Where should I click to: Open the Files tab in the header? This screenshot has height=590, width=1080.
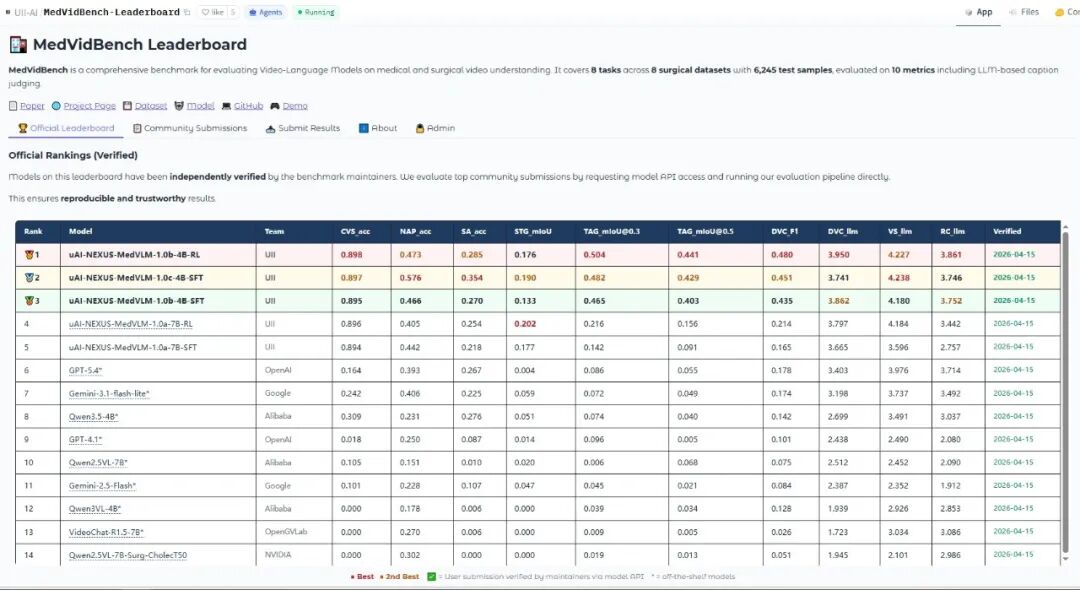click(x=1024, y=12)
